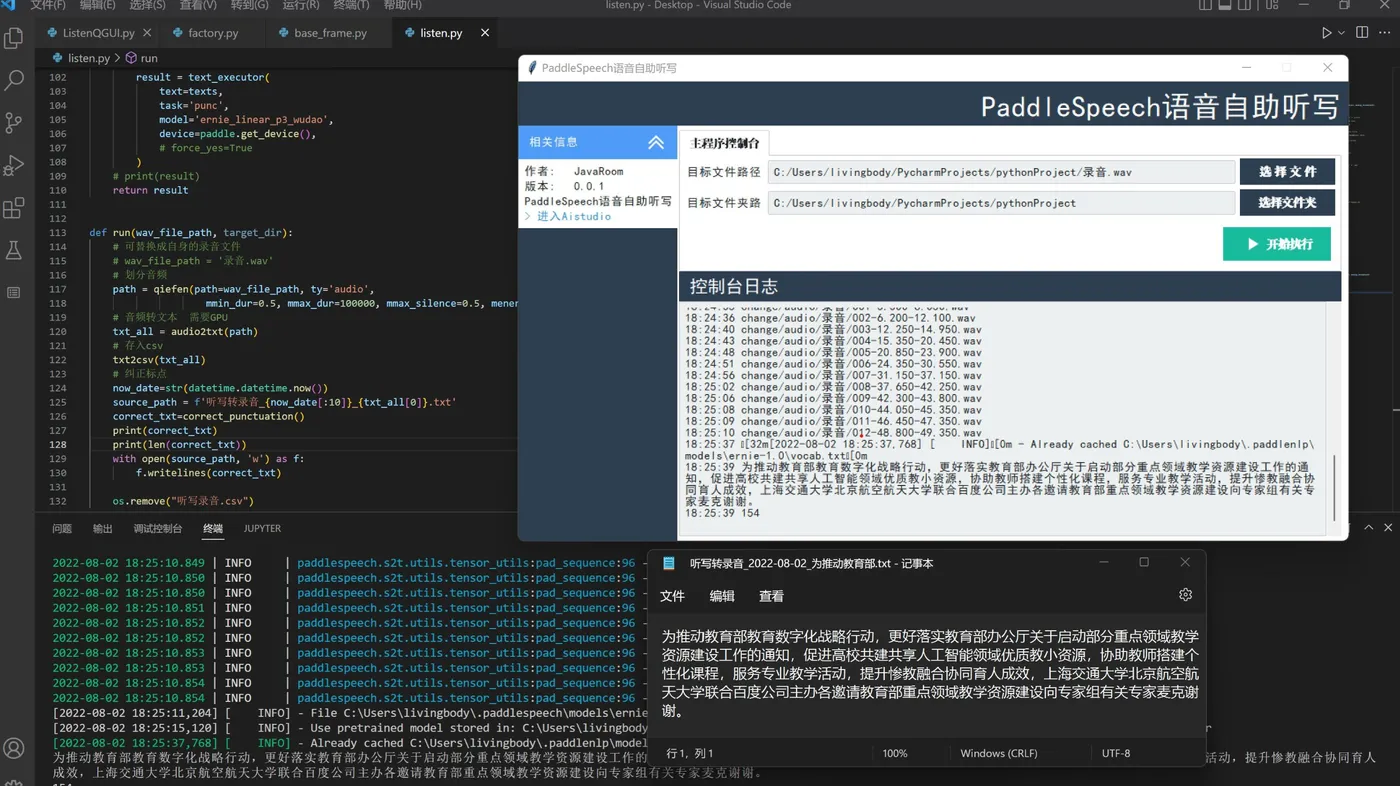Open the VS Code Explorer view

[14, 38]
